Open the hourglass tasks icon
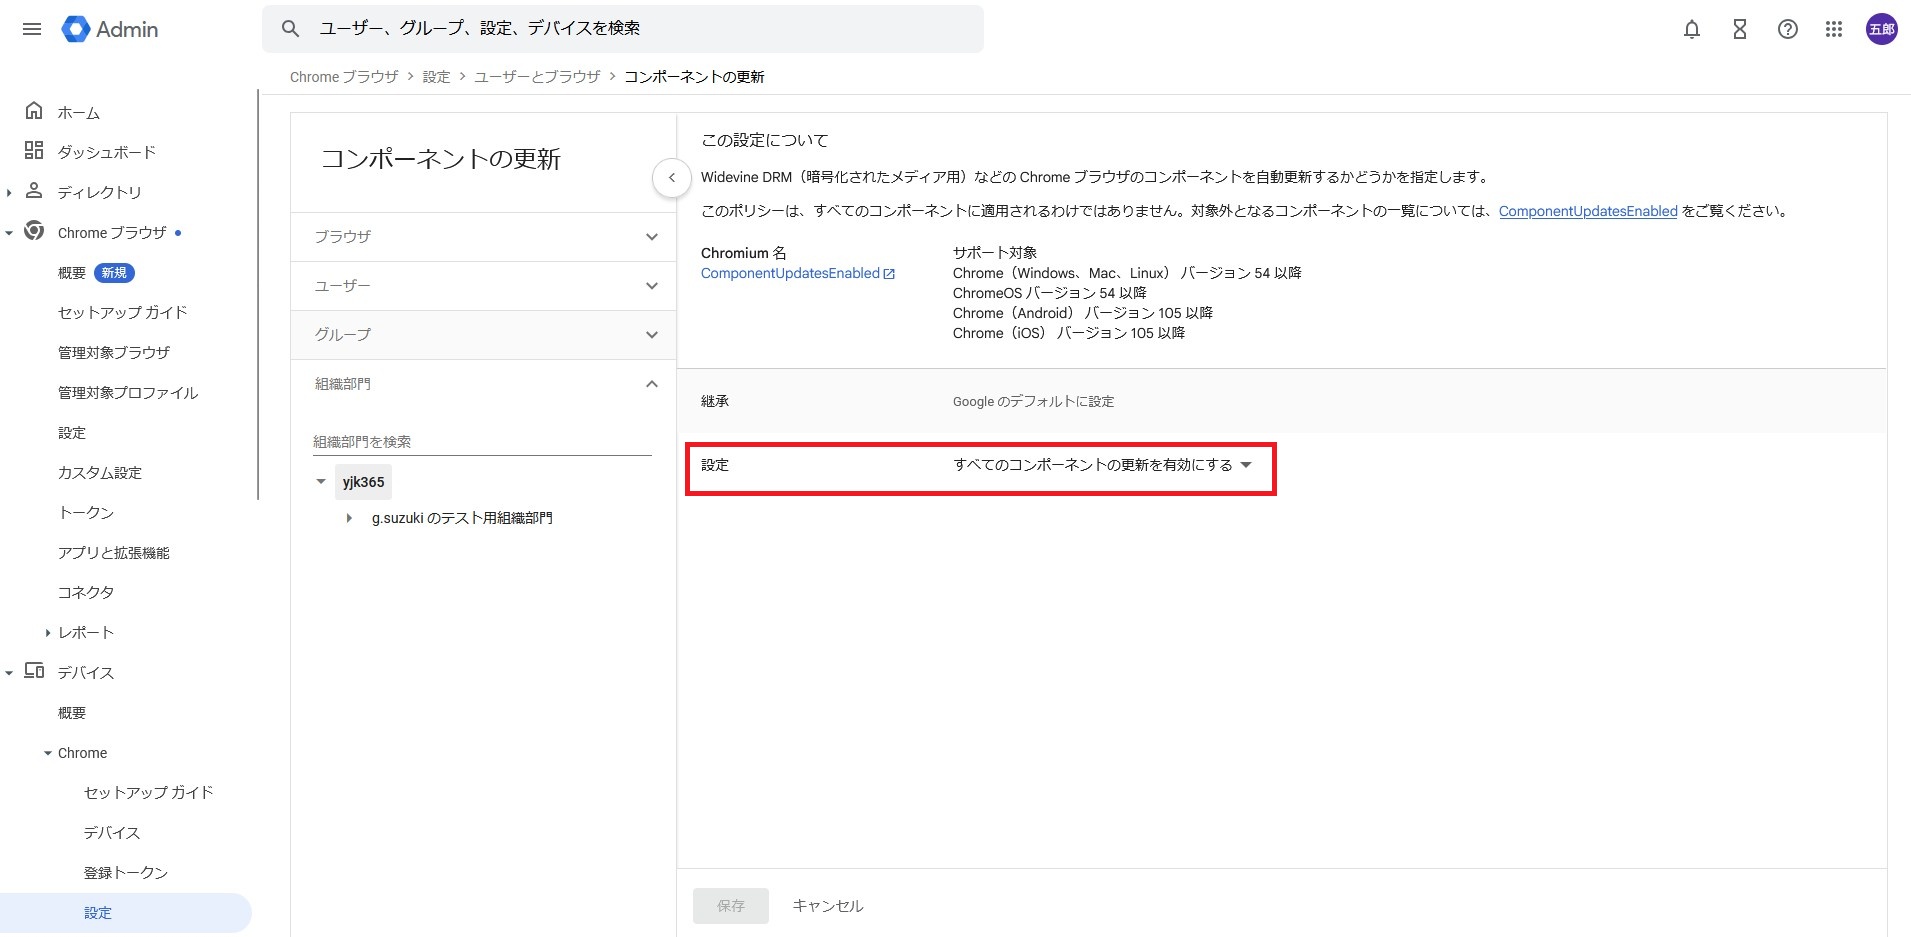This screenshot has height=937, width=1911. point(1739,29)
